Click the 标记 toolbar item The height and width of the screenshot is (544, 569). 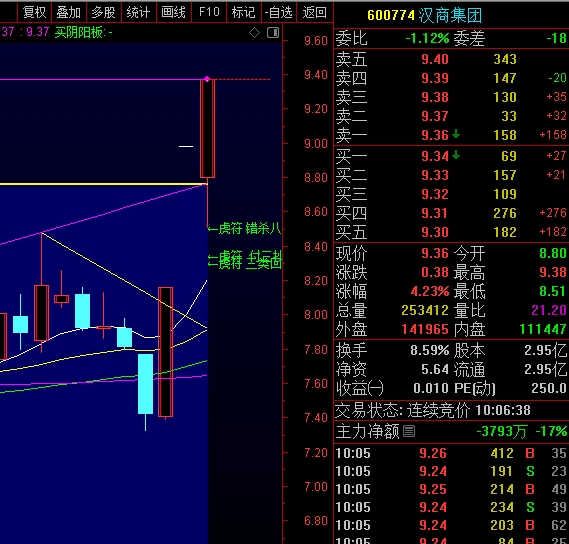click(243, 12)
